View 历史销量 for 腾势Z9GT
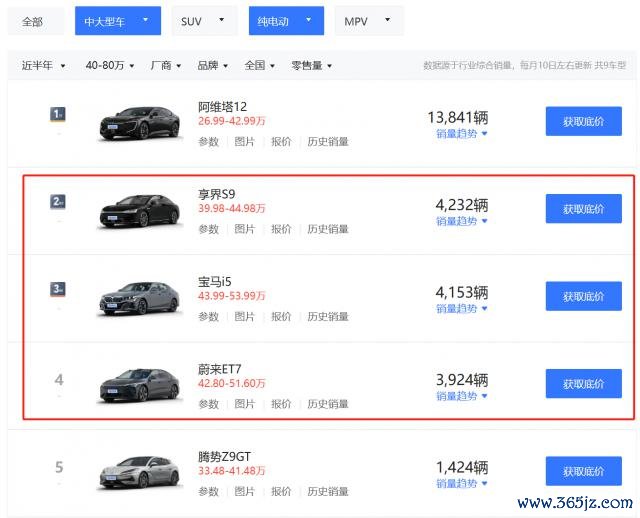The width and height of the screenshot is (640, 518). coord(328,491)
